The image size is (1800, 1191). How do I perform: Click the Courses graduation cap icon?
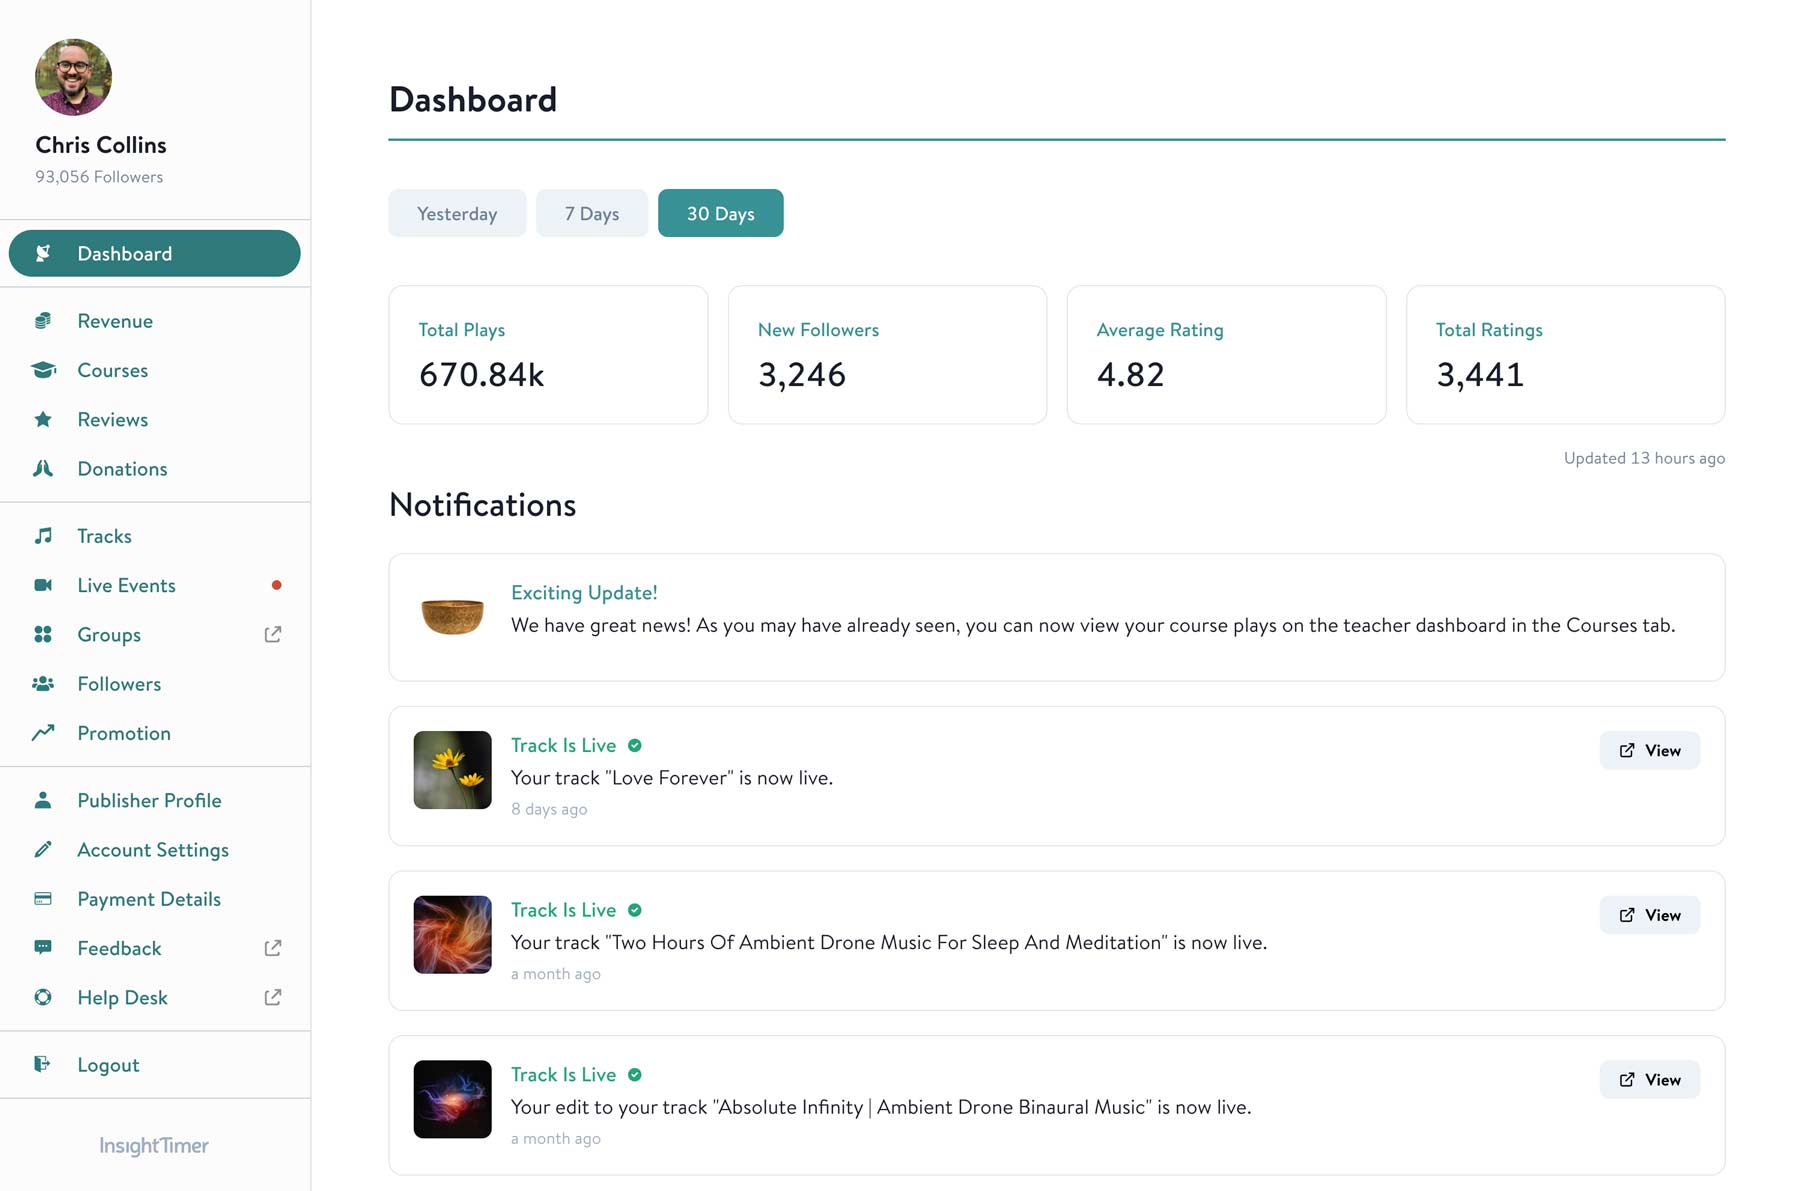(x=43, y=370)
